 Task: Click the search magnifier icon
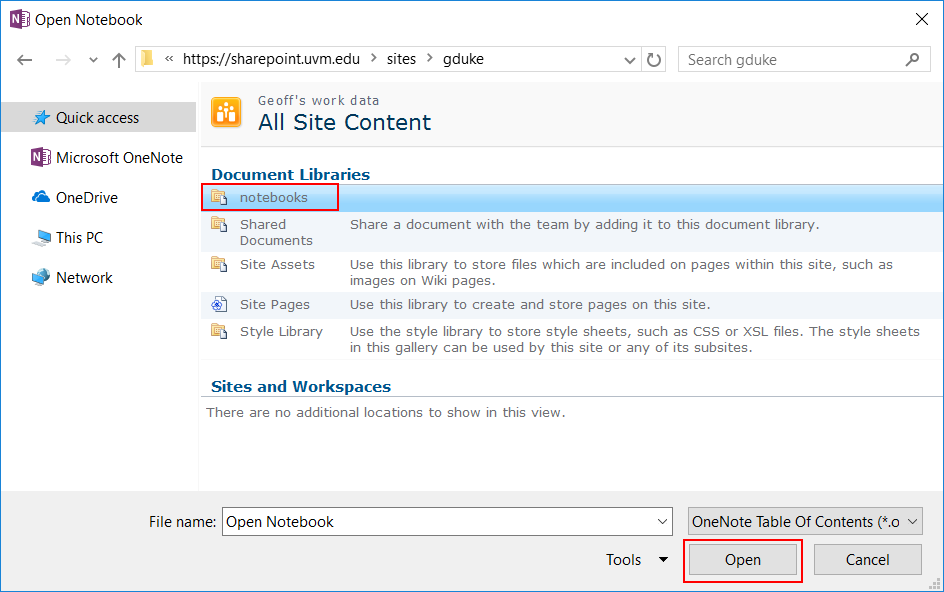coord(912,60)
